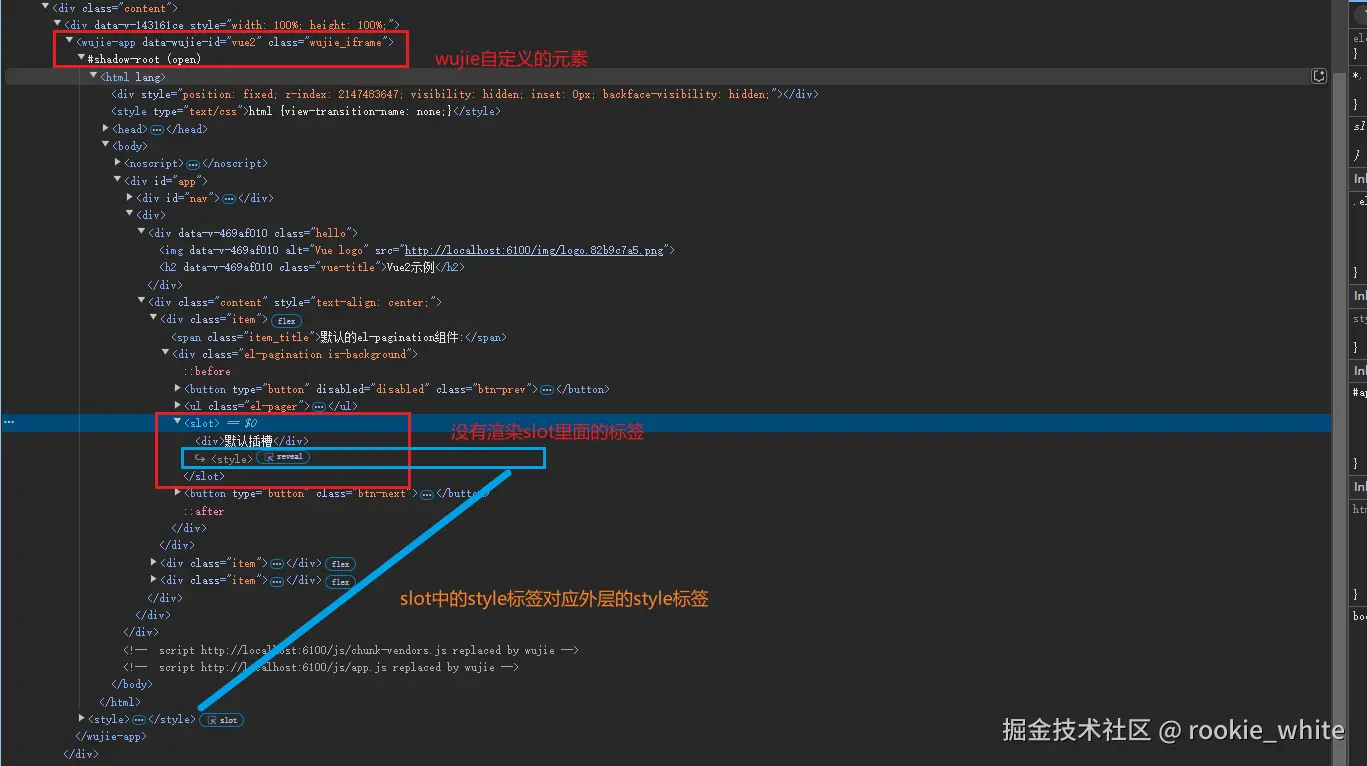Open the logo.82b9c7a5.png src link

click(x=533, y=251)
